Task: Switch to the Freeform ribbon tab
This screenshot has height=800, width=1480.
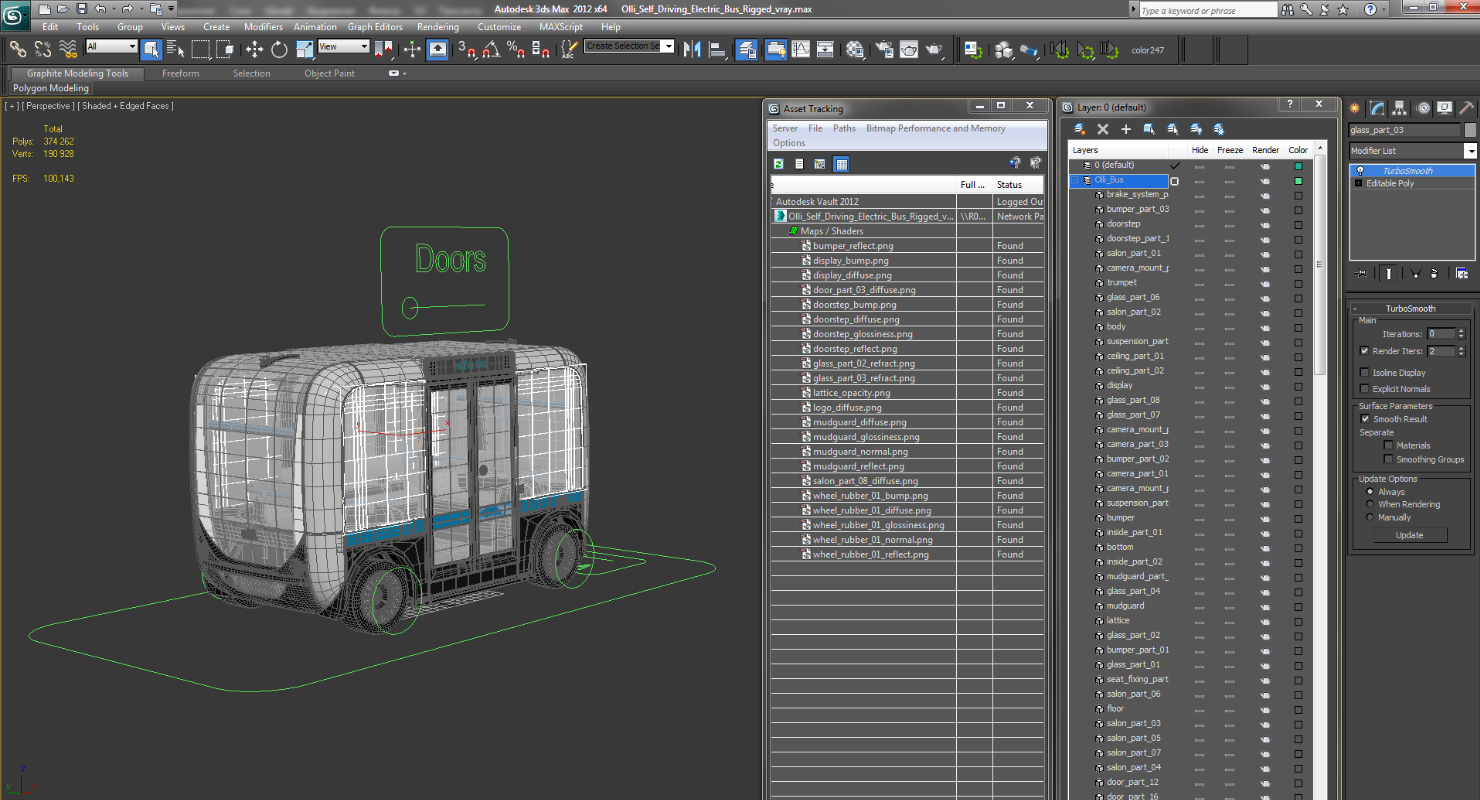Action: [x=181, y=74]
